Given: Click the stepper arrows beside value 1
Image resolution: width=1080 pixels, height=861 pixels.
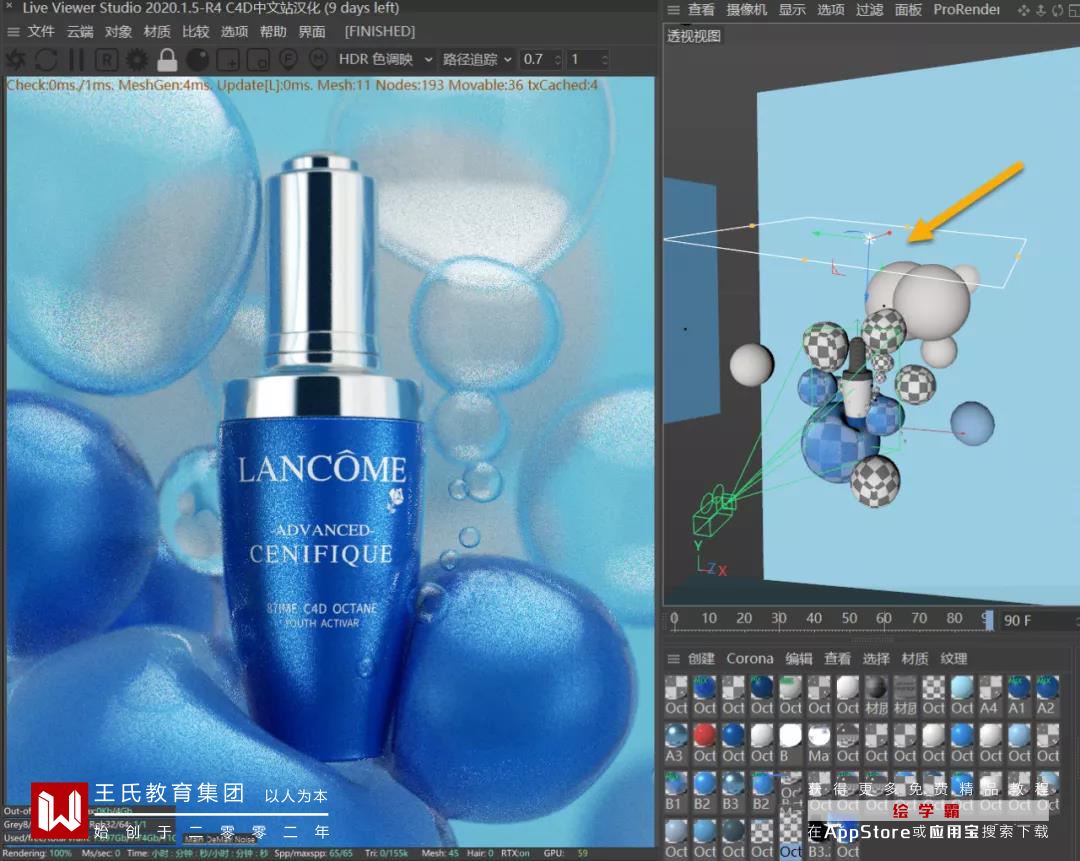Looking at the screenshot, I should tap(605, 60).
